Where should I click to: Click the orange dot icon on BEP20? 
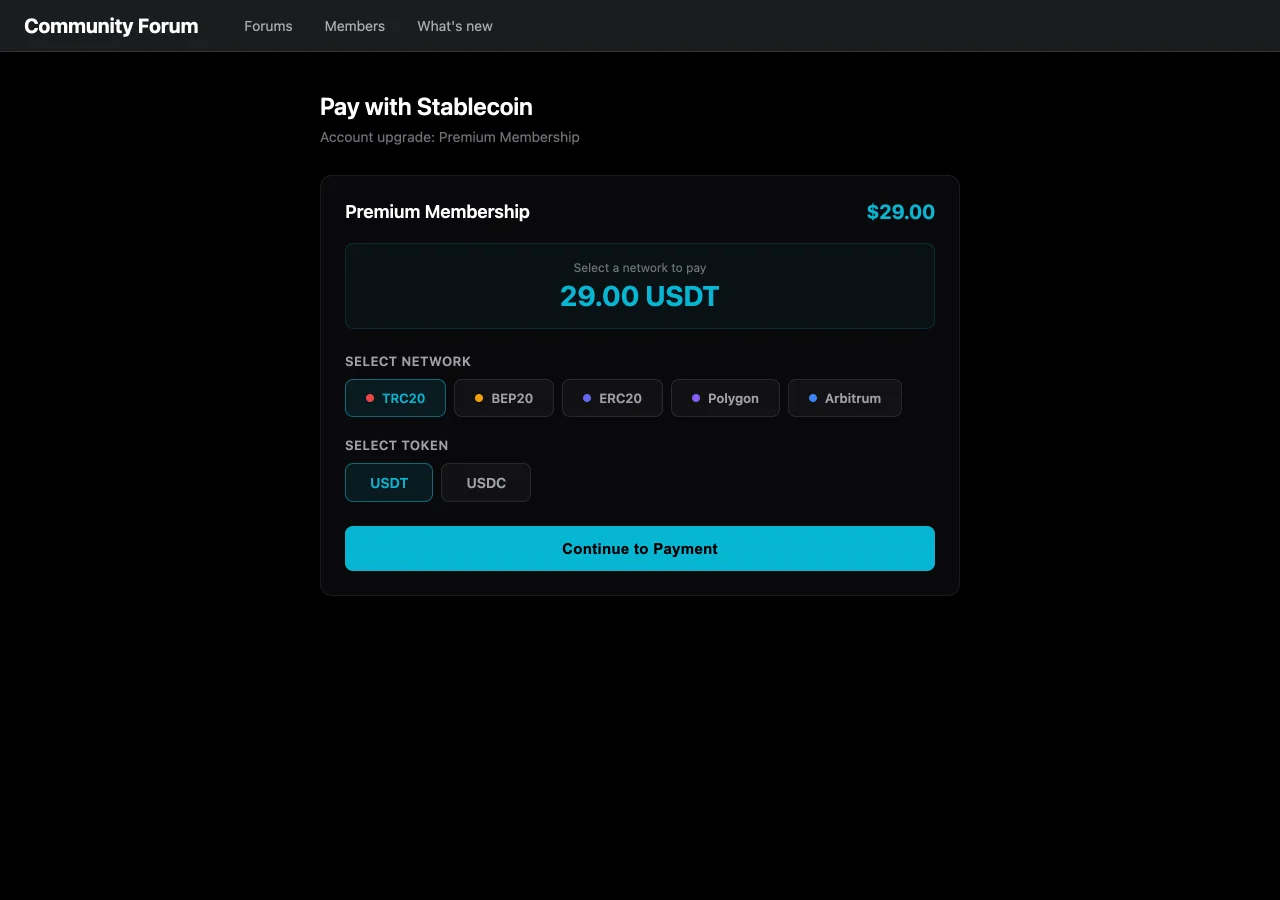[x=479, y=398]
